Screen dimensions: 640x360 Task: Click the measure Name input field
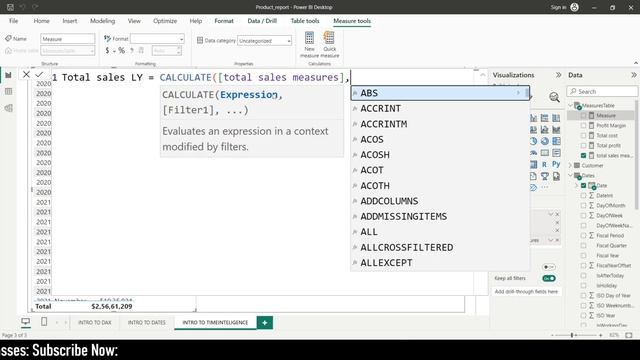point(68,39)
